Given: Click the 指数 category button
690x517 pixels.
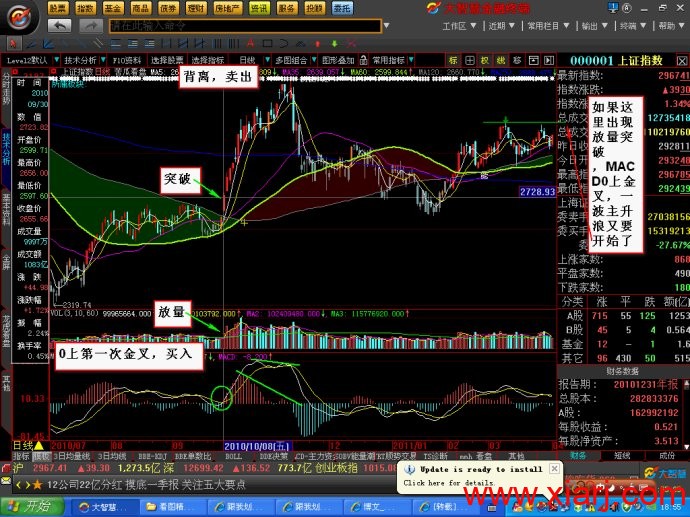Looking at the screenshot, I should pos(85,8).
